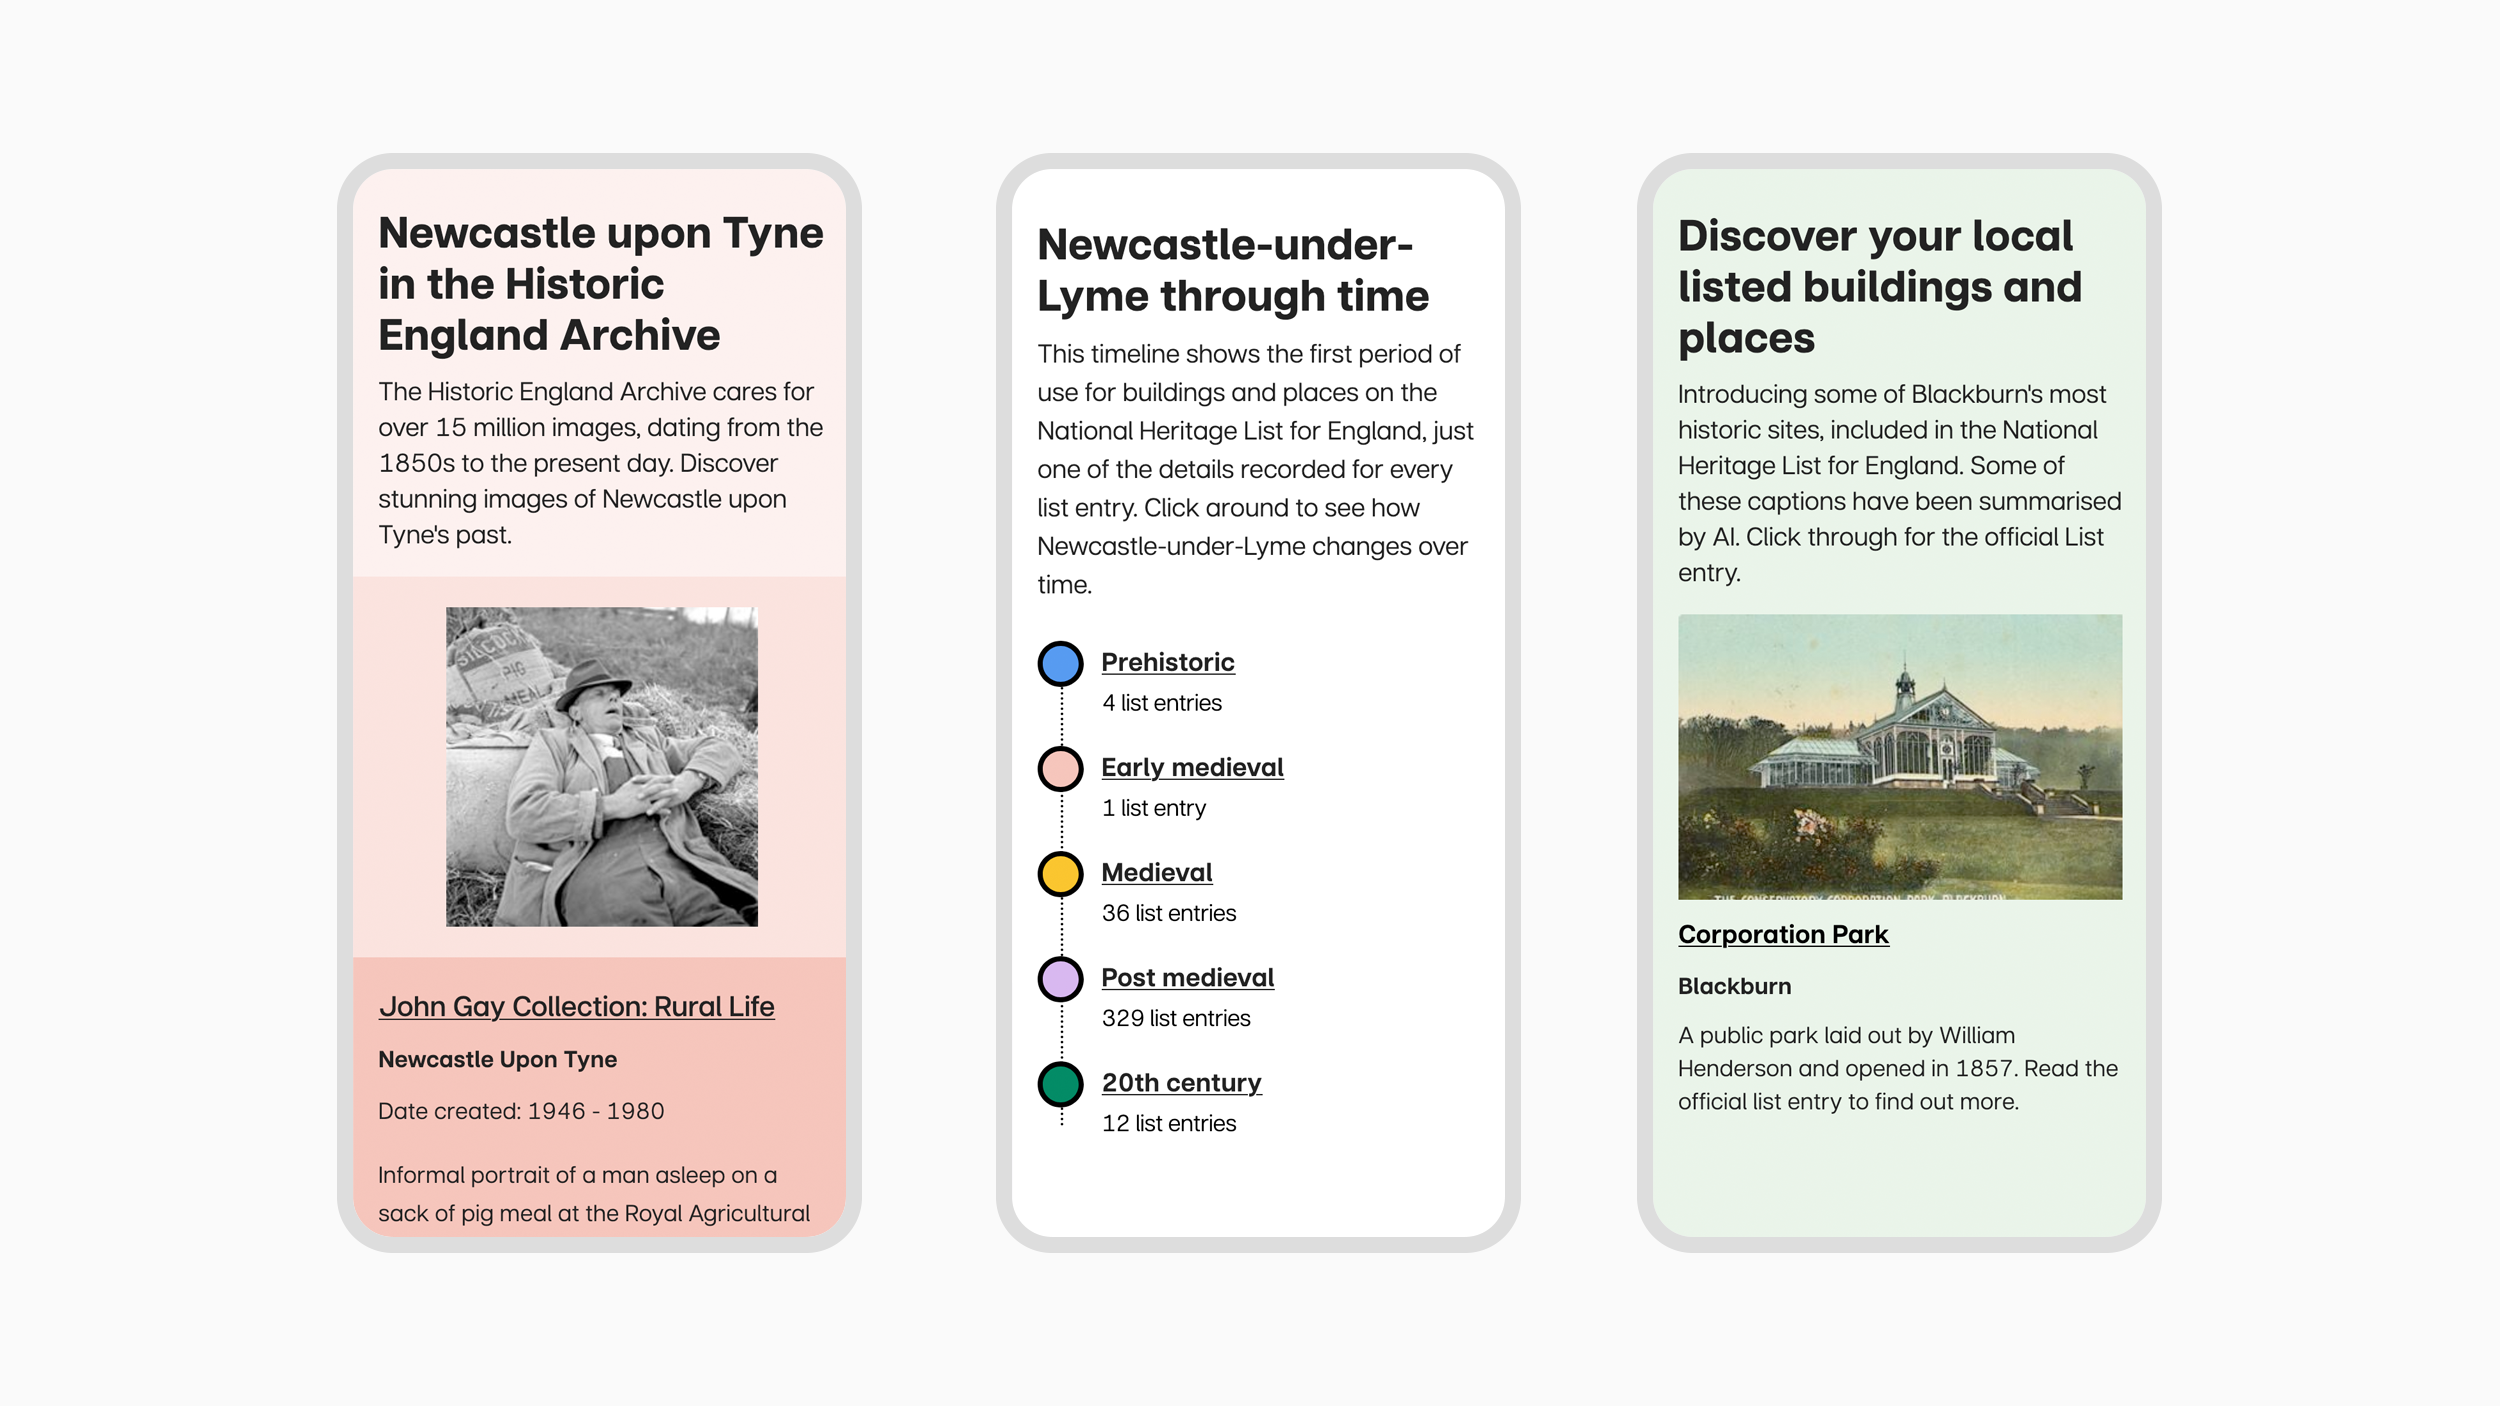The width and height of the screenshot is (2500, 1406).
Task: Open the 20th century period link
Action: (1180, 1082)
